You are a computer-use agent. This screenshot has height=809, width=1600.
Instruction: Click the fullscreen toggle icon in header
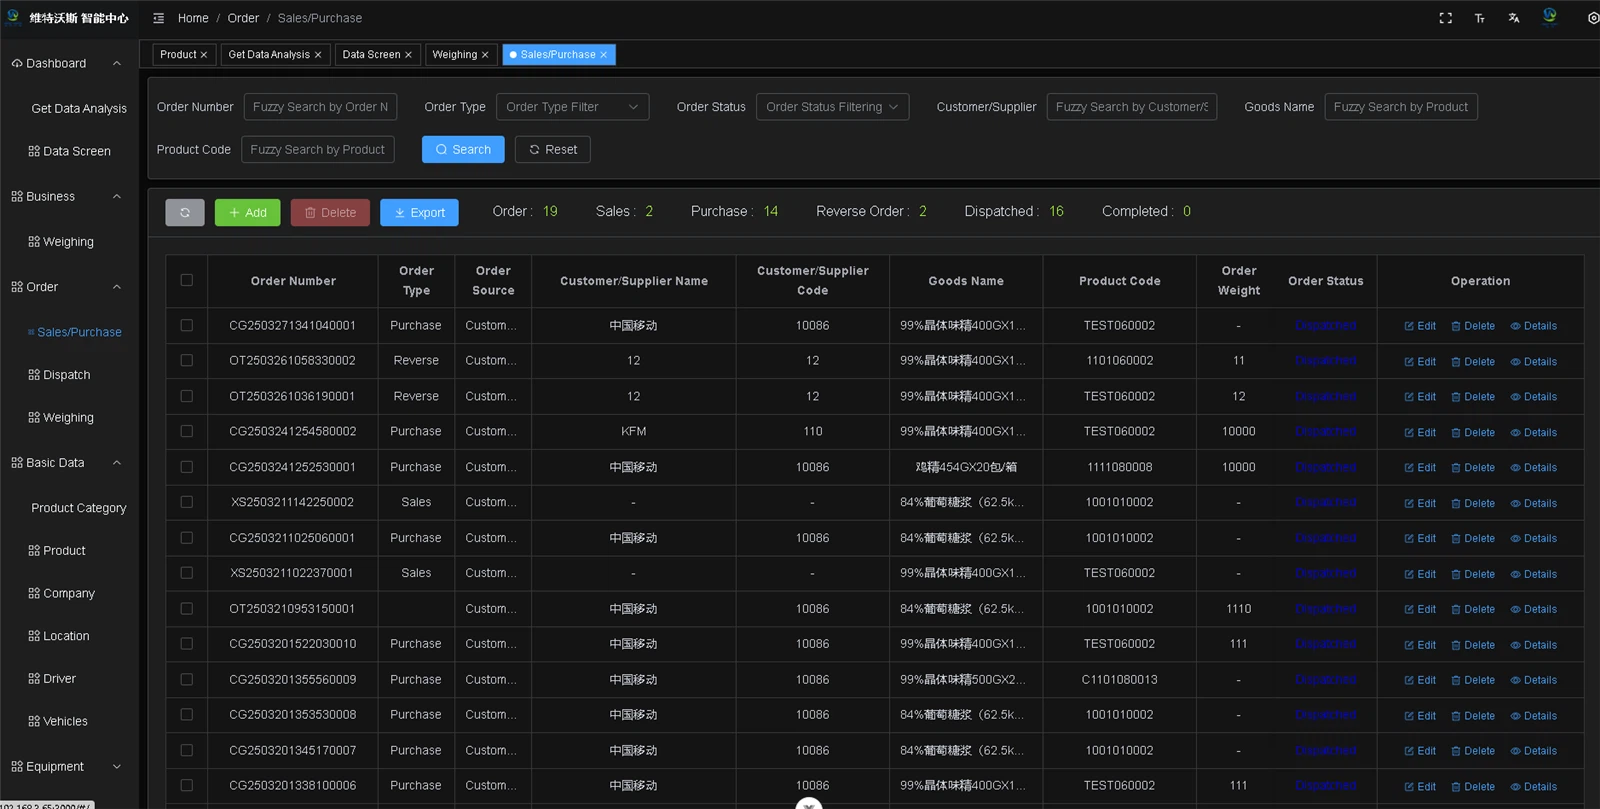[x=1445, y=18]
